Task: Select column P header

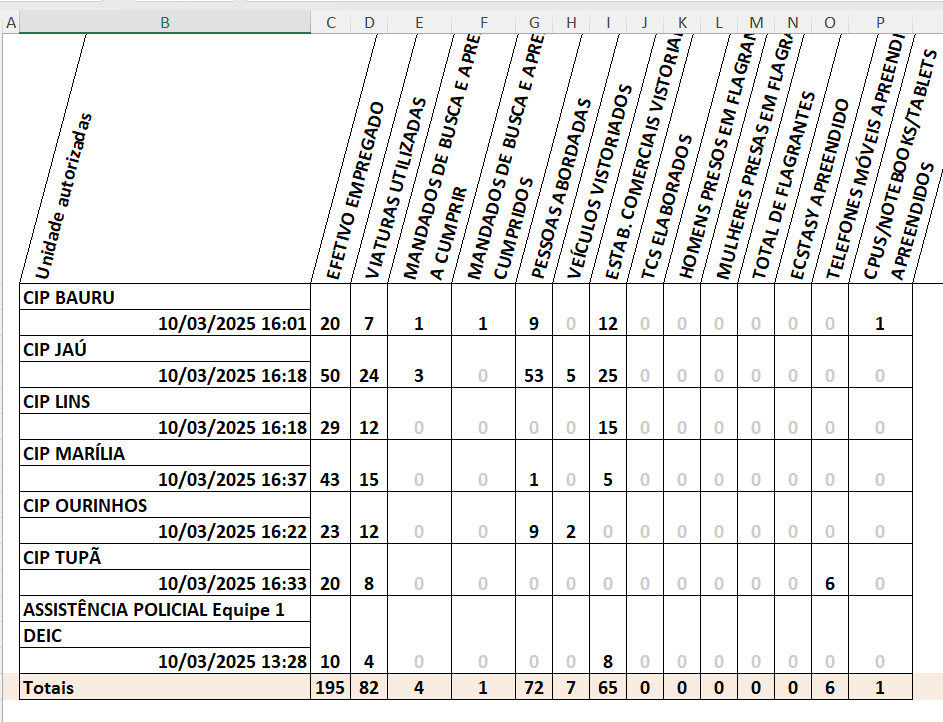Action: [x=880, y=22]
